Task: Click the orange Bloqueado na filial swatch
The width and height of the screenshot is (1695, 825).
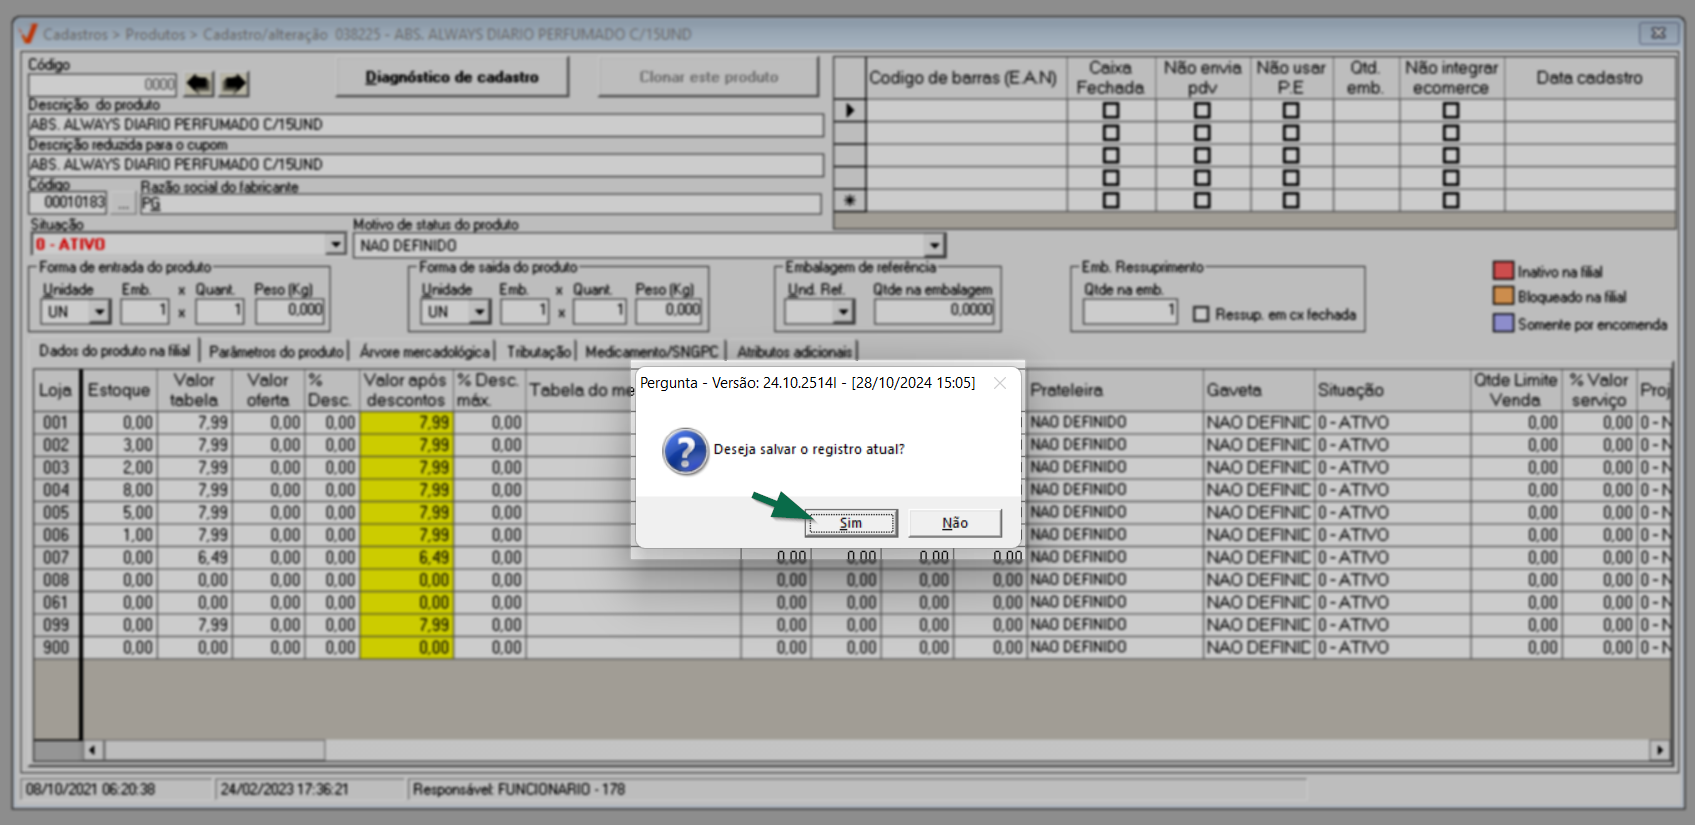Action: point(1503,296)
